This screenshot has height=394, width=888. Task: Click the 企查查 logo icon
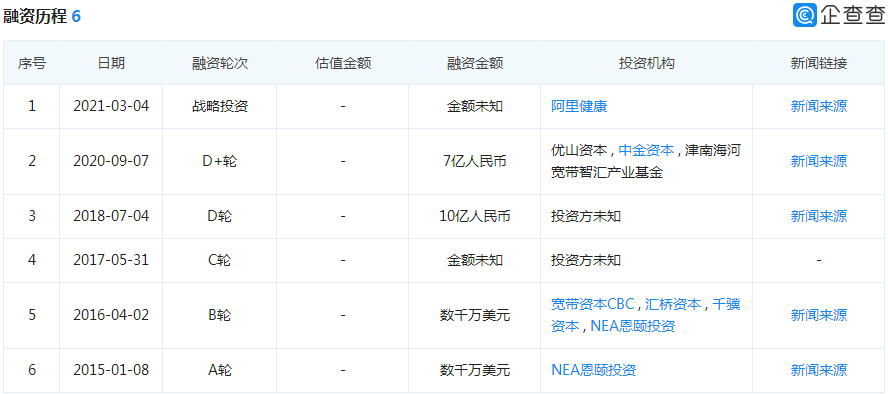805,15
